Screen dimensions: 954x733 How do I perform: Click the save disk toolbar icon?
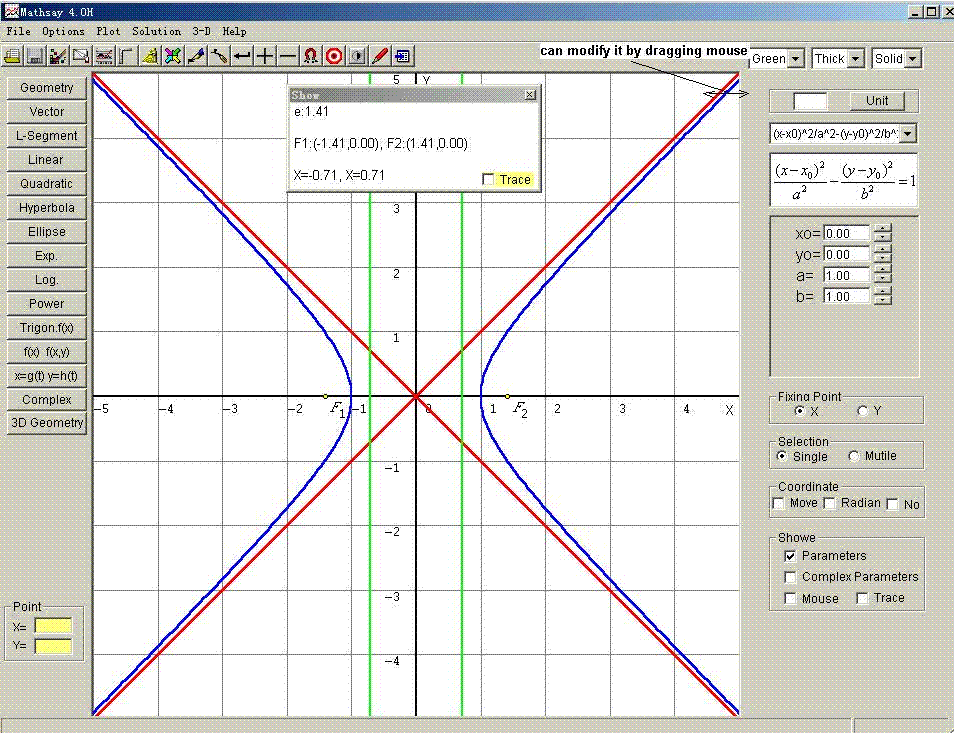coord(35,57)
